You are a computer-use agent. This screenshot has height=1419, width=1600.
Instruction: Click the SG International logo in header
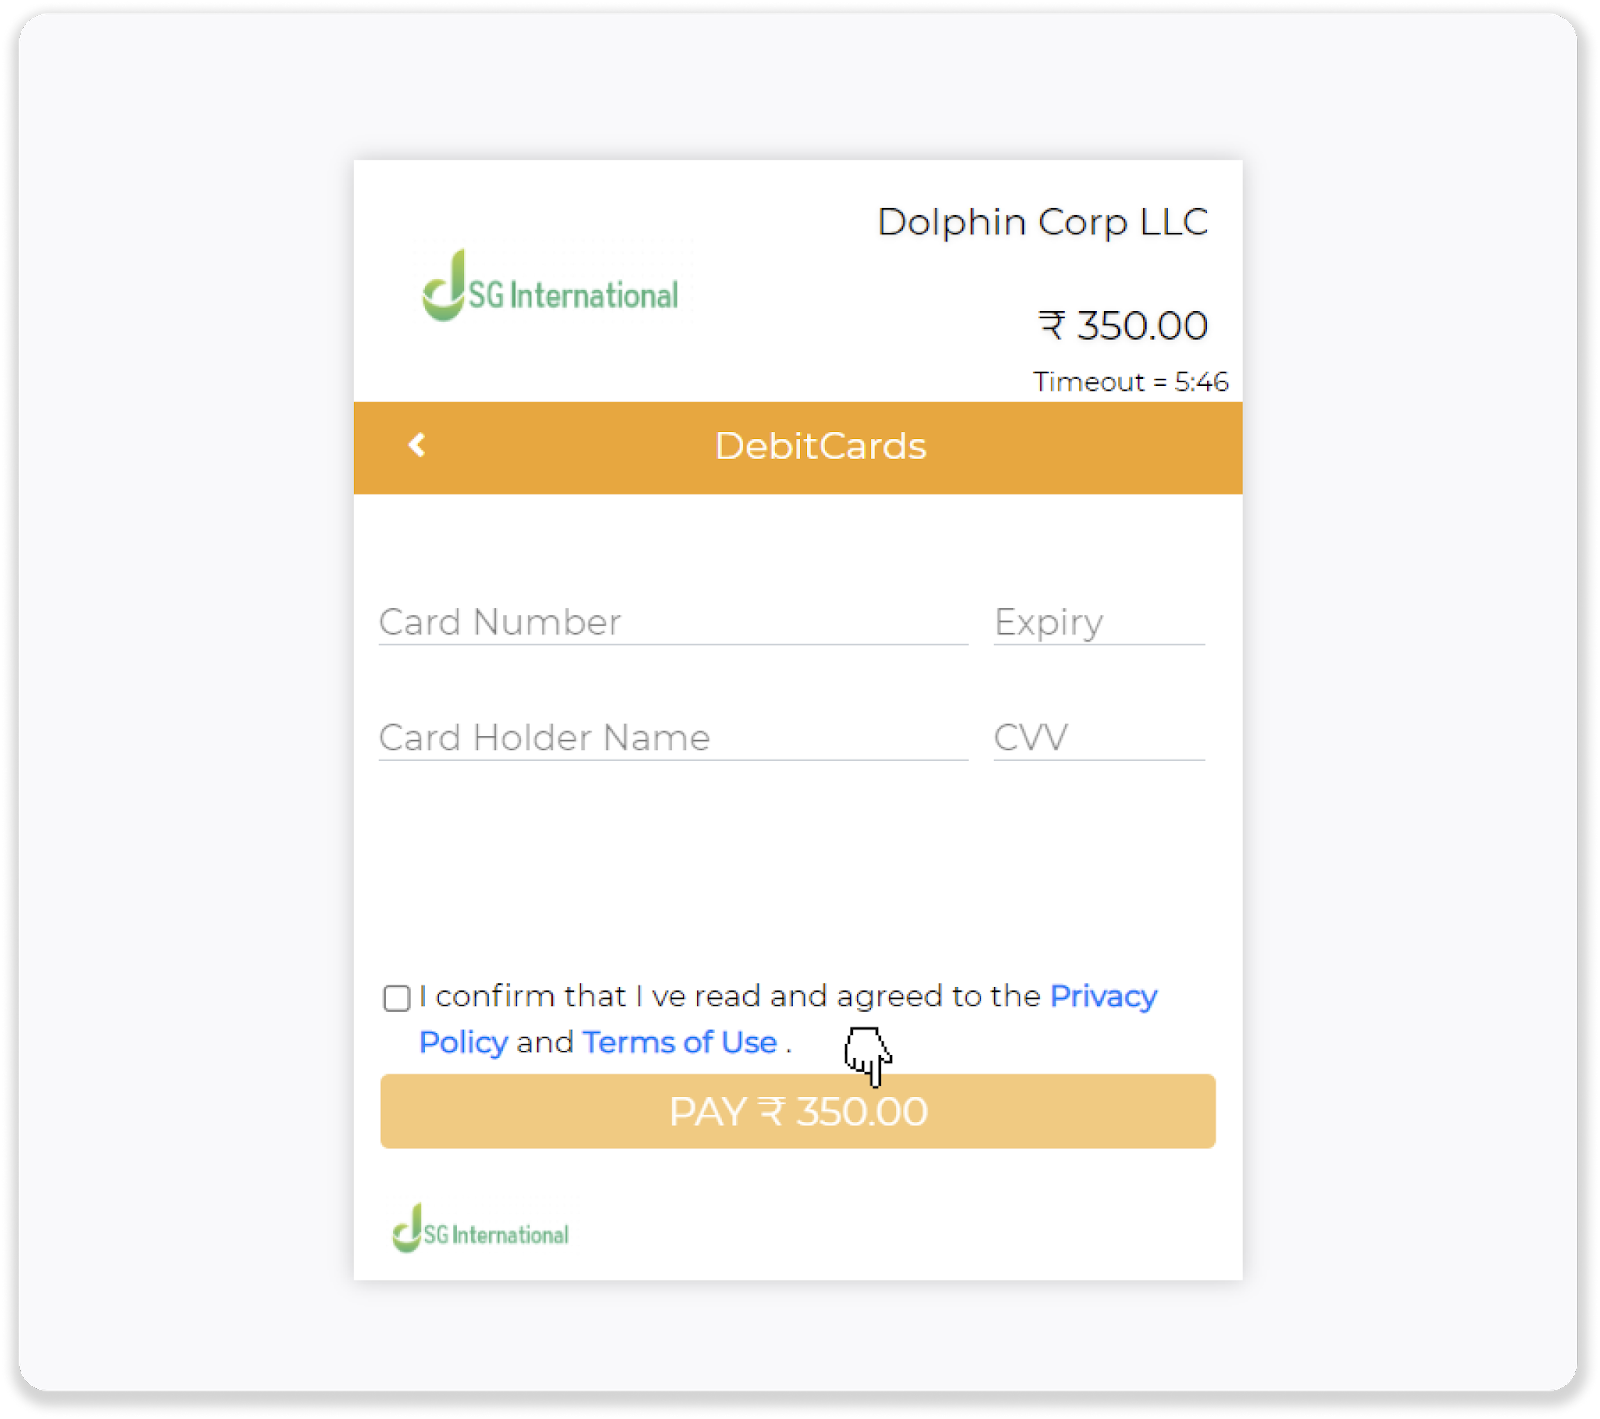550,285
